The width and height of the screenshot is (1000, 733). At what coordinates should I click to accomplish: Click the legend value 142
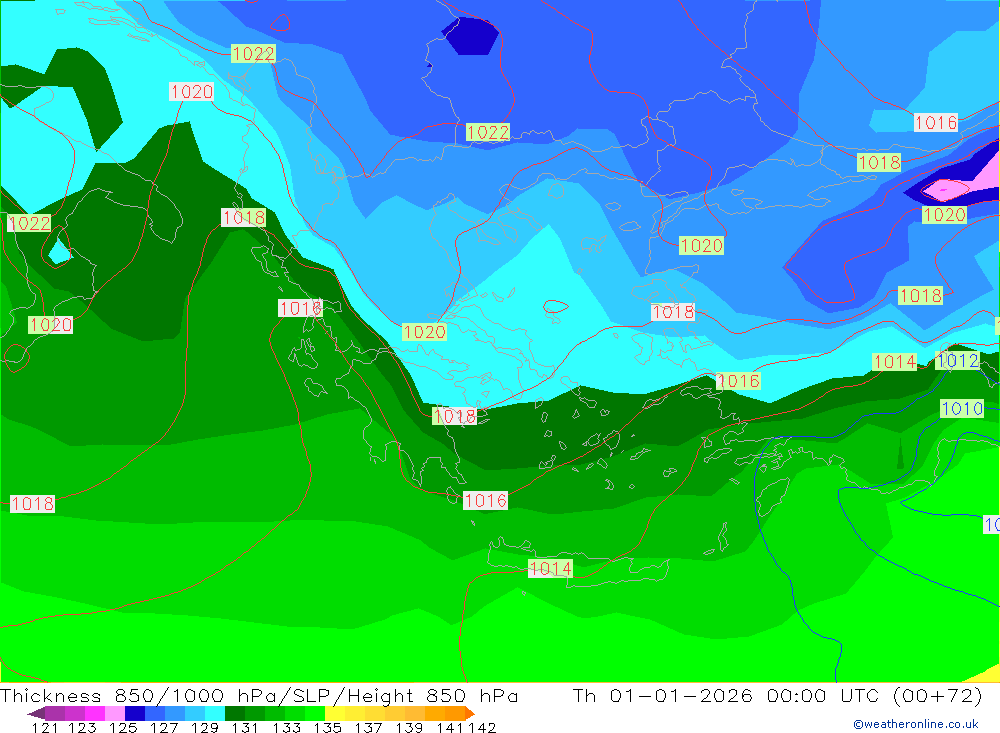[482, 727]
